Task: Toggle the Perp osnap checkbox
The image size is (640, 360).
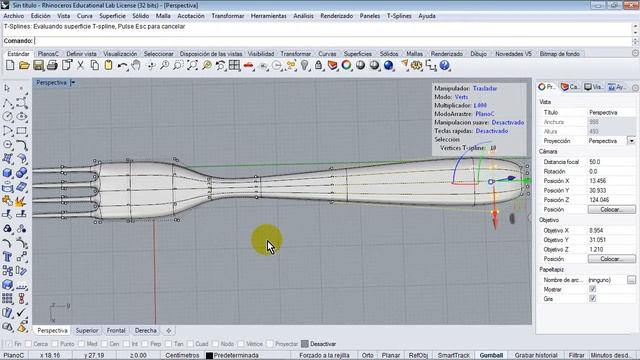Action: pos(145,344)
